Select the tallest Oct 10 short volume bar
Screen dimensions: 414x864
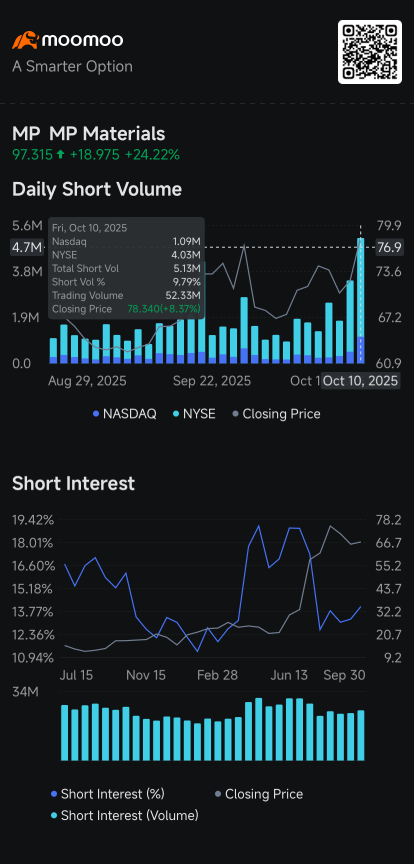pos(361,300)
